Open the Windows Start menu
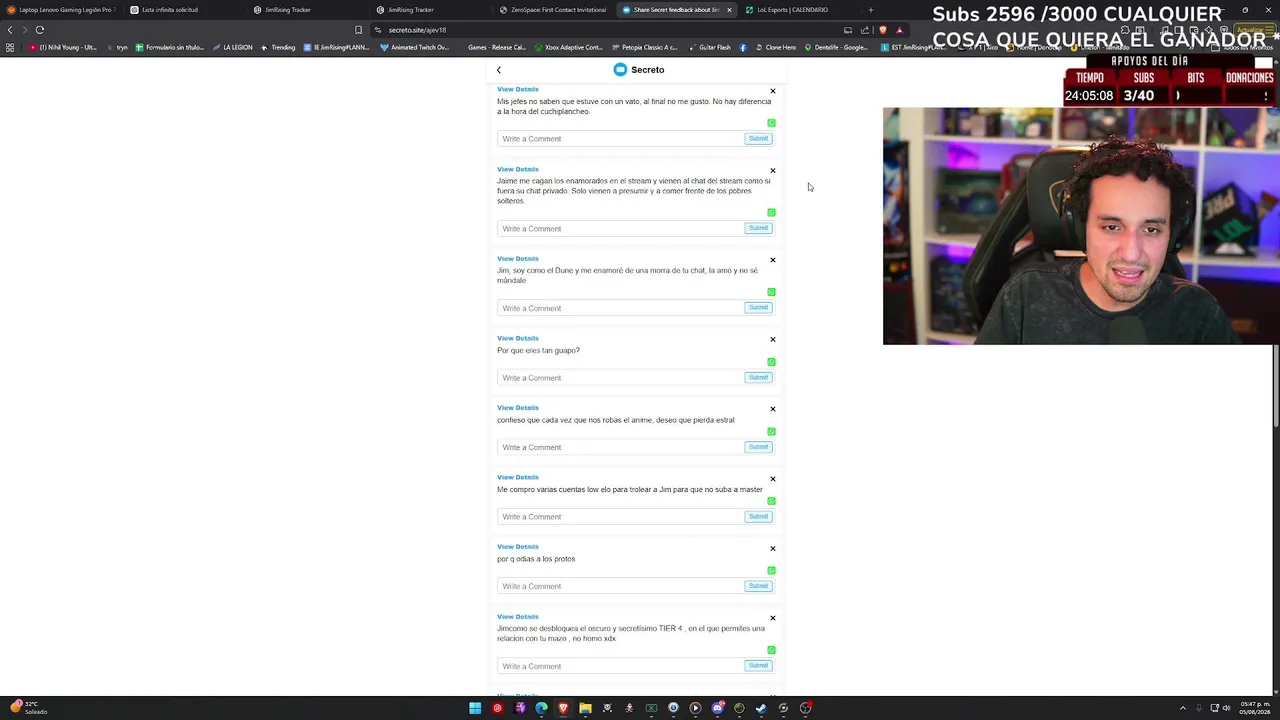 point(475,708)
